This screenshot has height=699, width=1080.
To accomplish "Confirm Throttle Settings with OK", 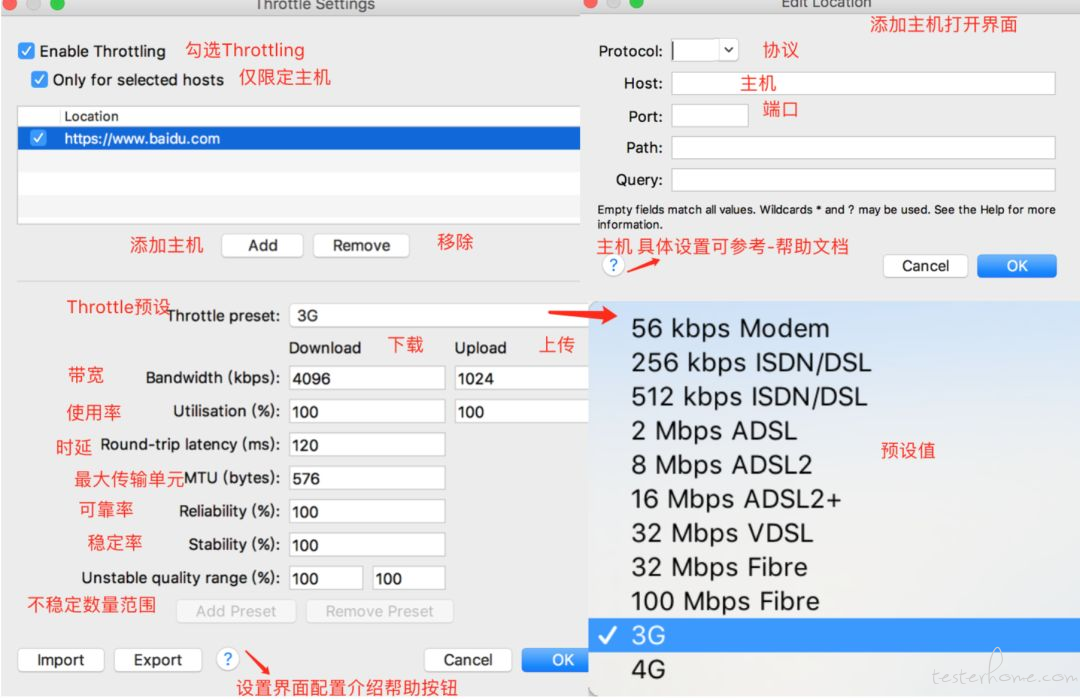I will [x=557, y=660].
